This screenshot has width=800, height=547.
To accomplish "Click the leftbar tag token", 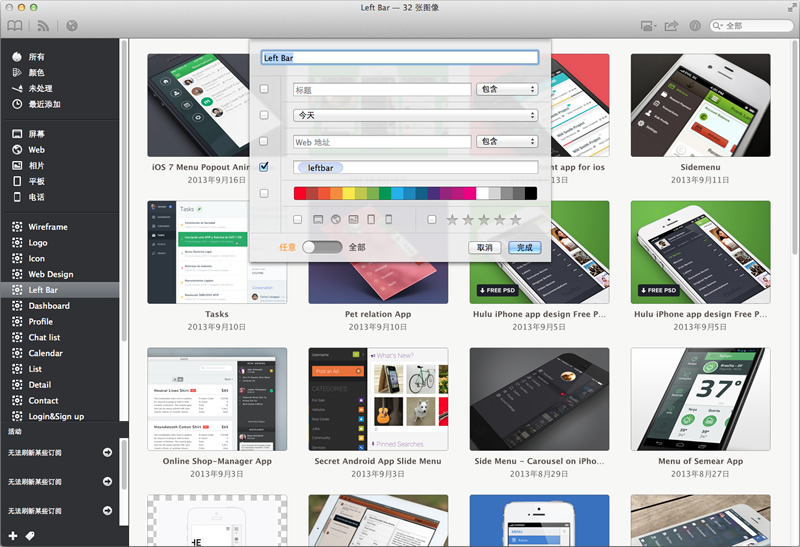I will pyautogui.click(x=320, y=168).
